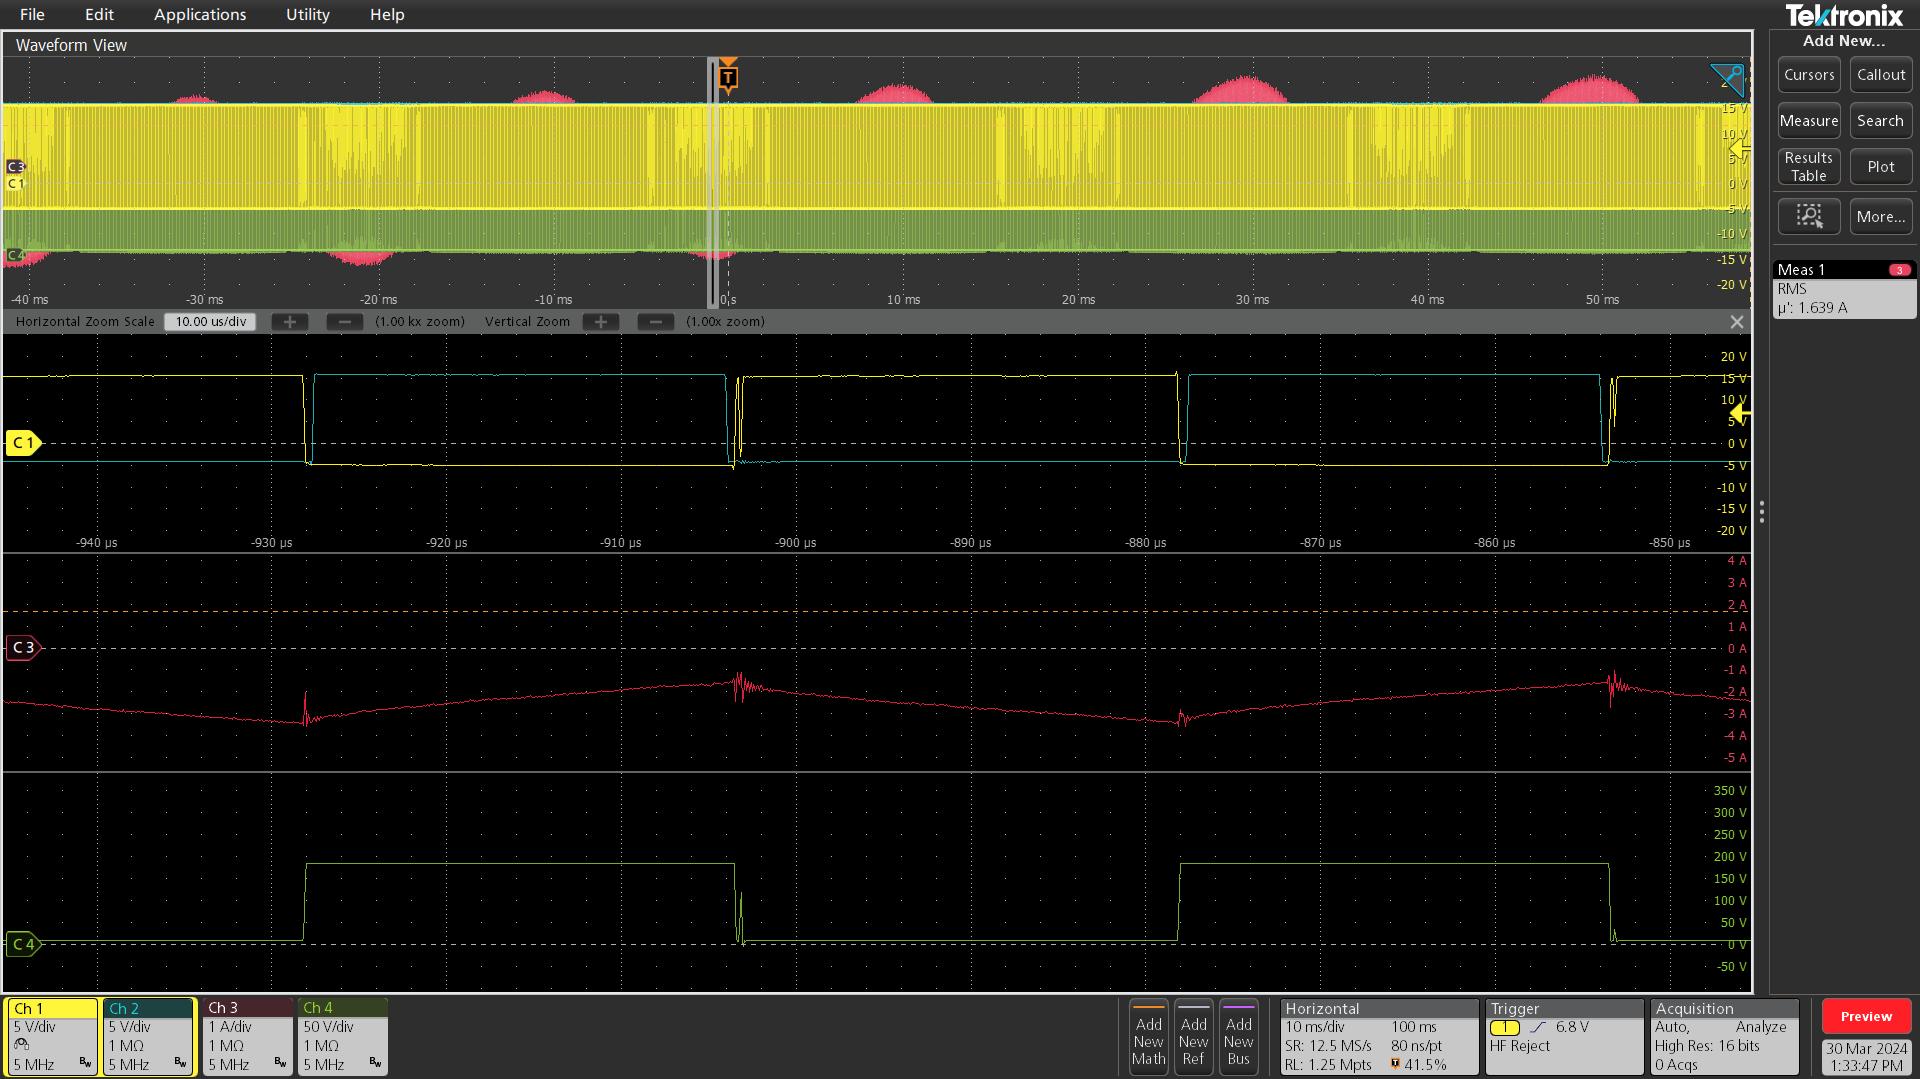Click the RMS value 1.639 A

point(1812,308)
